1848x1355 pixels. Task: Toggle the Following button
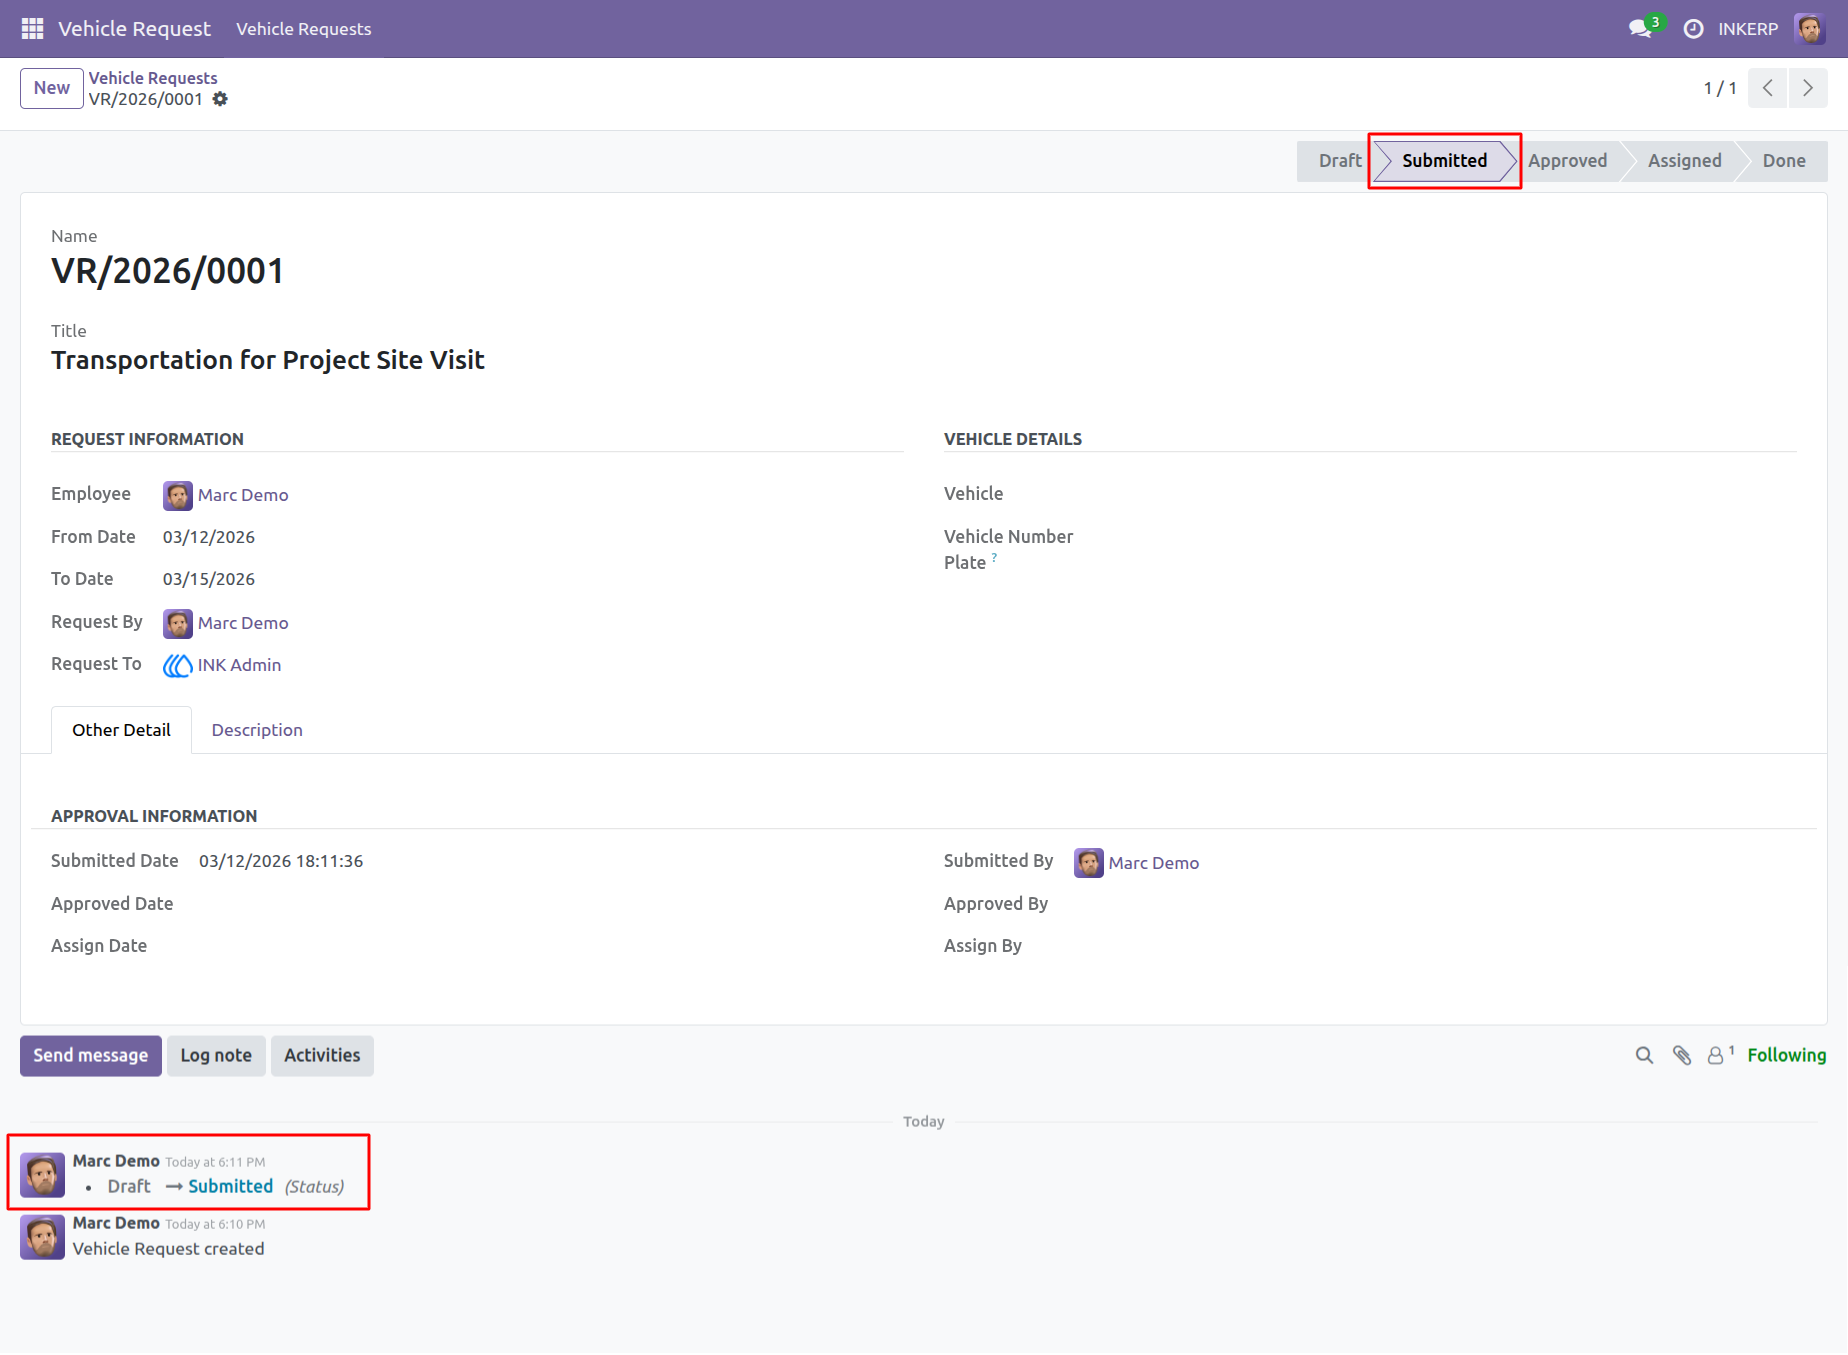coord(1786,1056)
